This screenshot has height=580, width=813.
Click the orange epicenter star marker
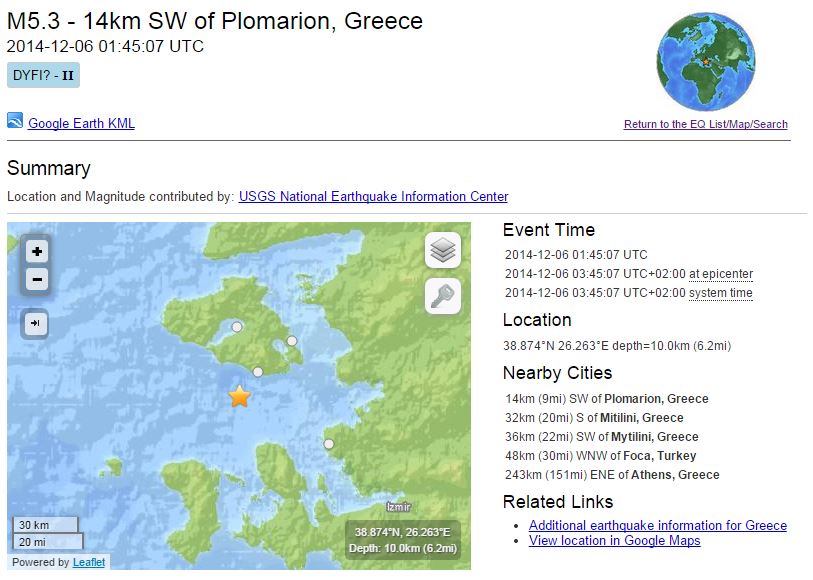tap(239, 397)
